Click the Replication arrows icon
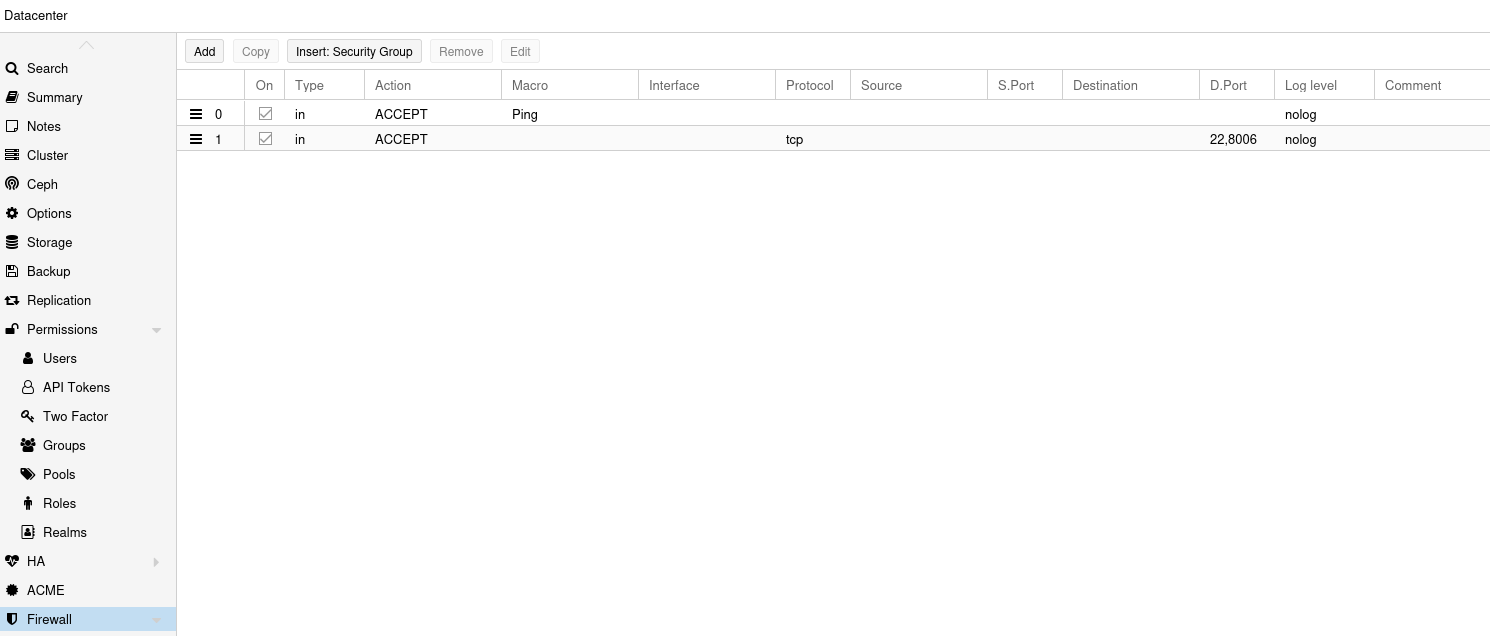Screen dimensions: 1490x636 tap(12, 300)
